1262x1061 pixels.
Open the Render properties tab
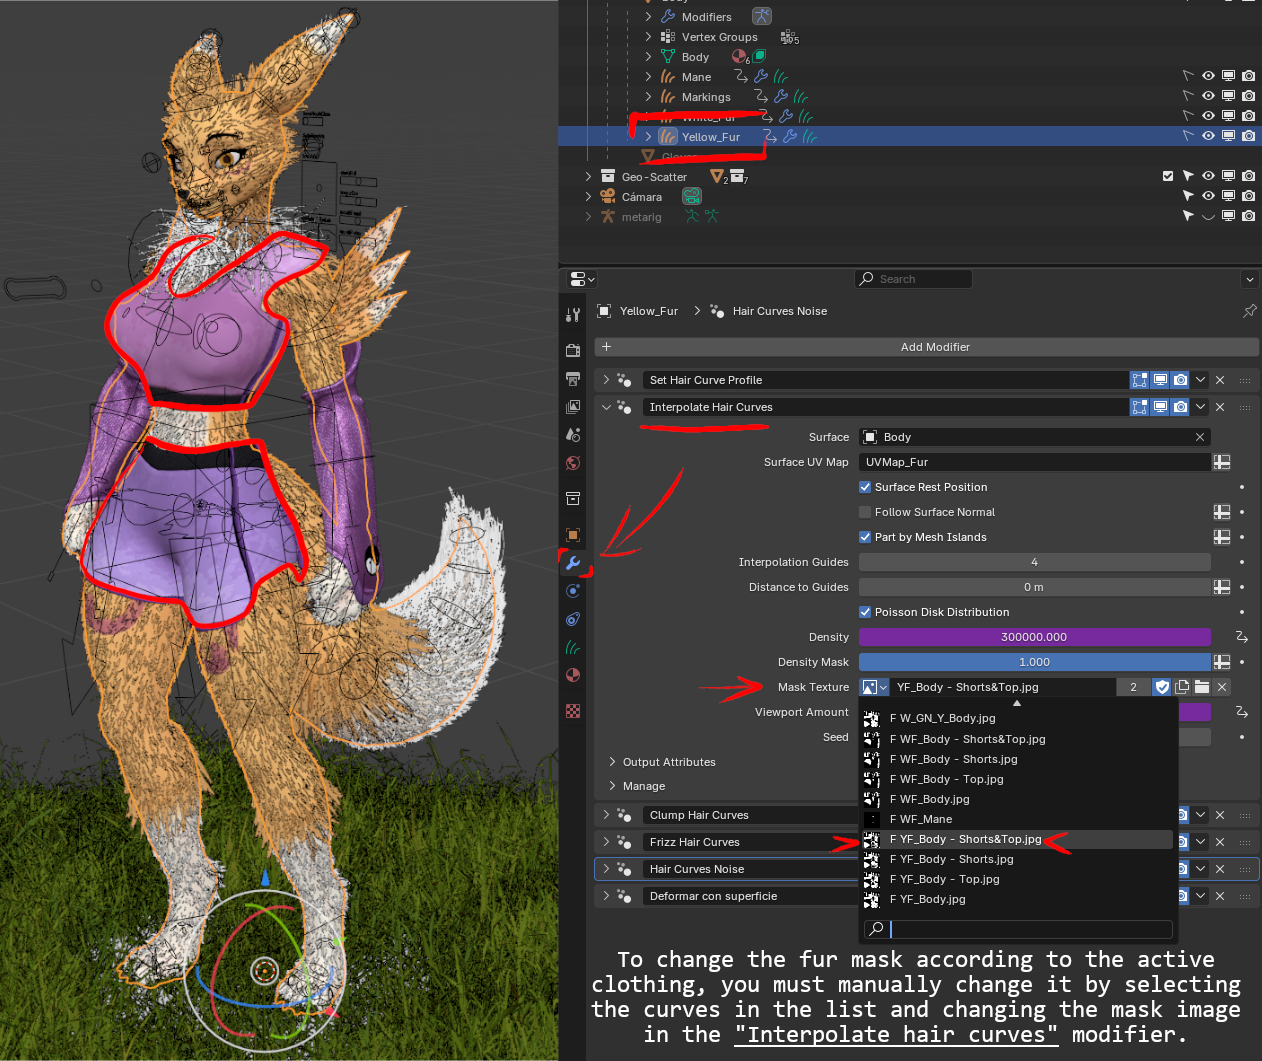[x=573, y=351]
